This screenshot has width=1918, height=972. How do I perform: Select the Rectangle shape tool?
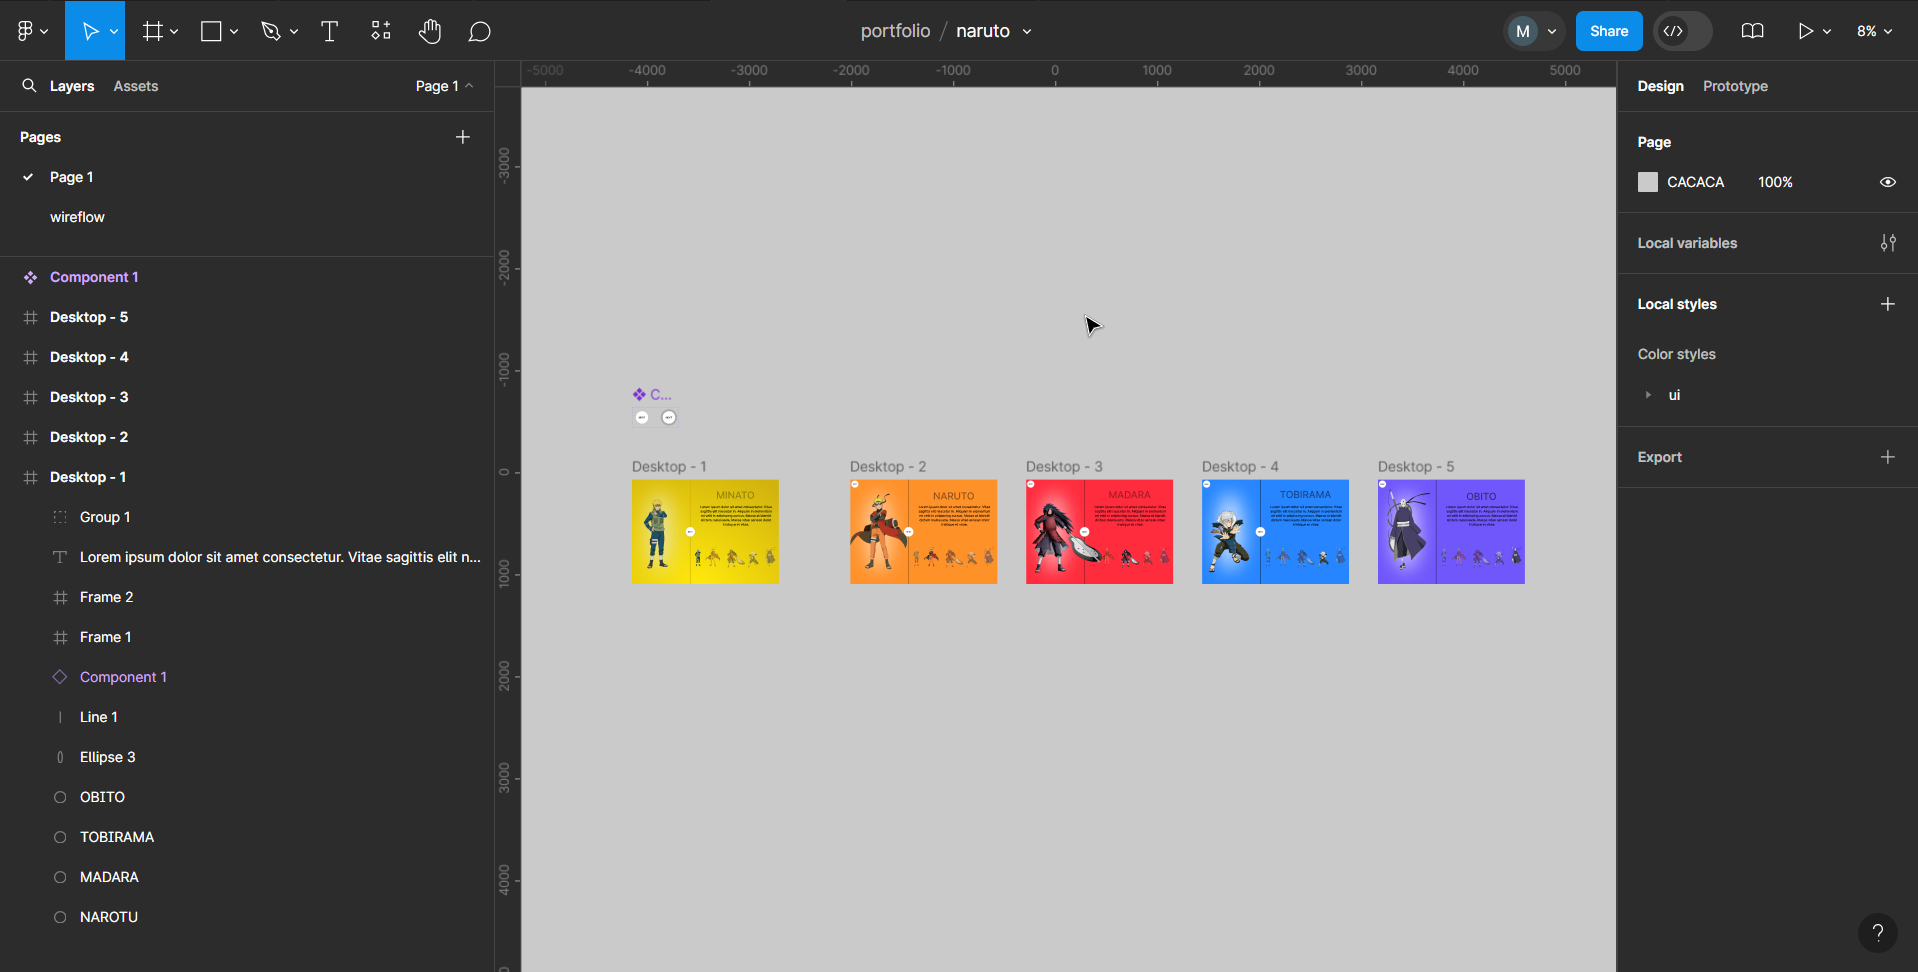click(211, 31)
